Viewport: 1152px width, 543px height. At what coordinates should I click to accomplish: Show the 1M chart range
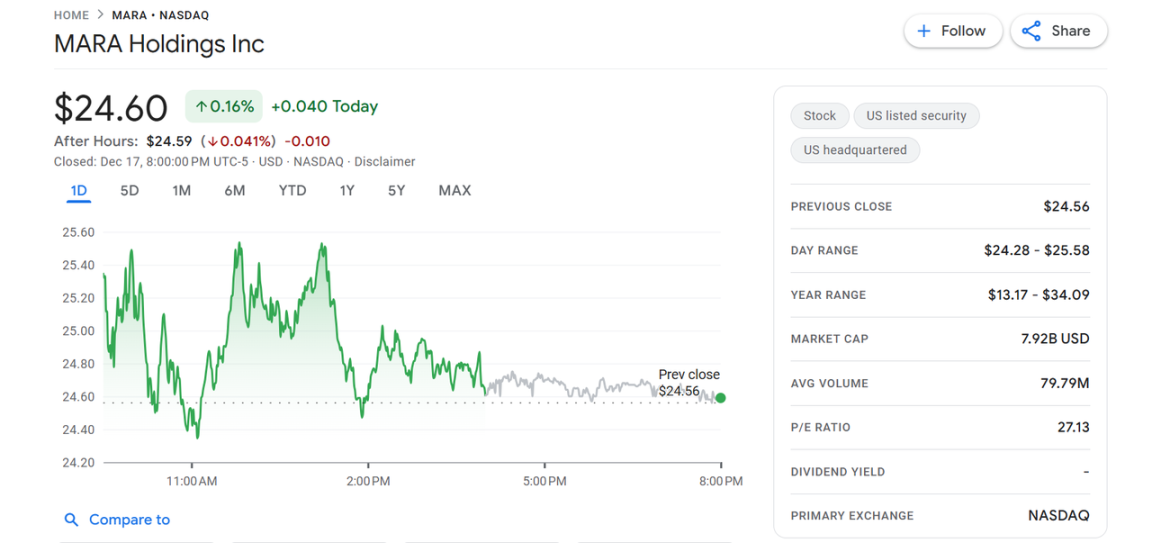181,191
